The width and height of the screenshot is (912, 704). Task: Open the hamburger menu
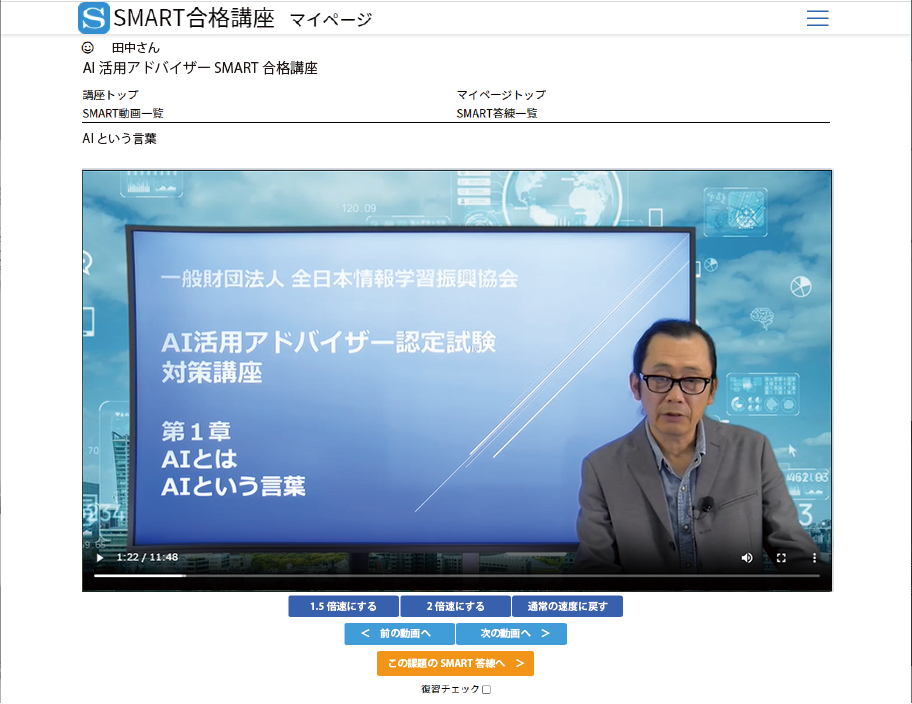click(x=817, y=18)
